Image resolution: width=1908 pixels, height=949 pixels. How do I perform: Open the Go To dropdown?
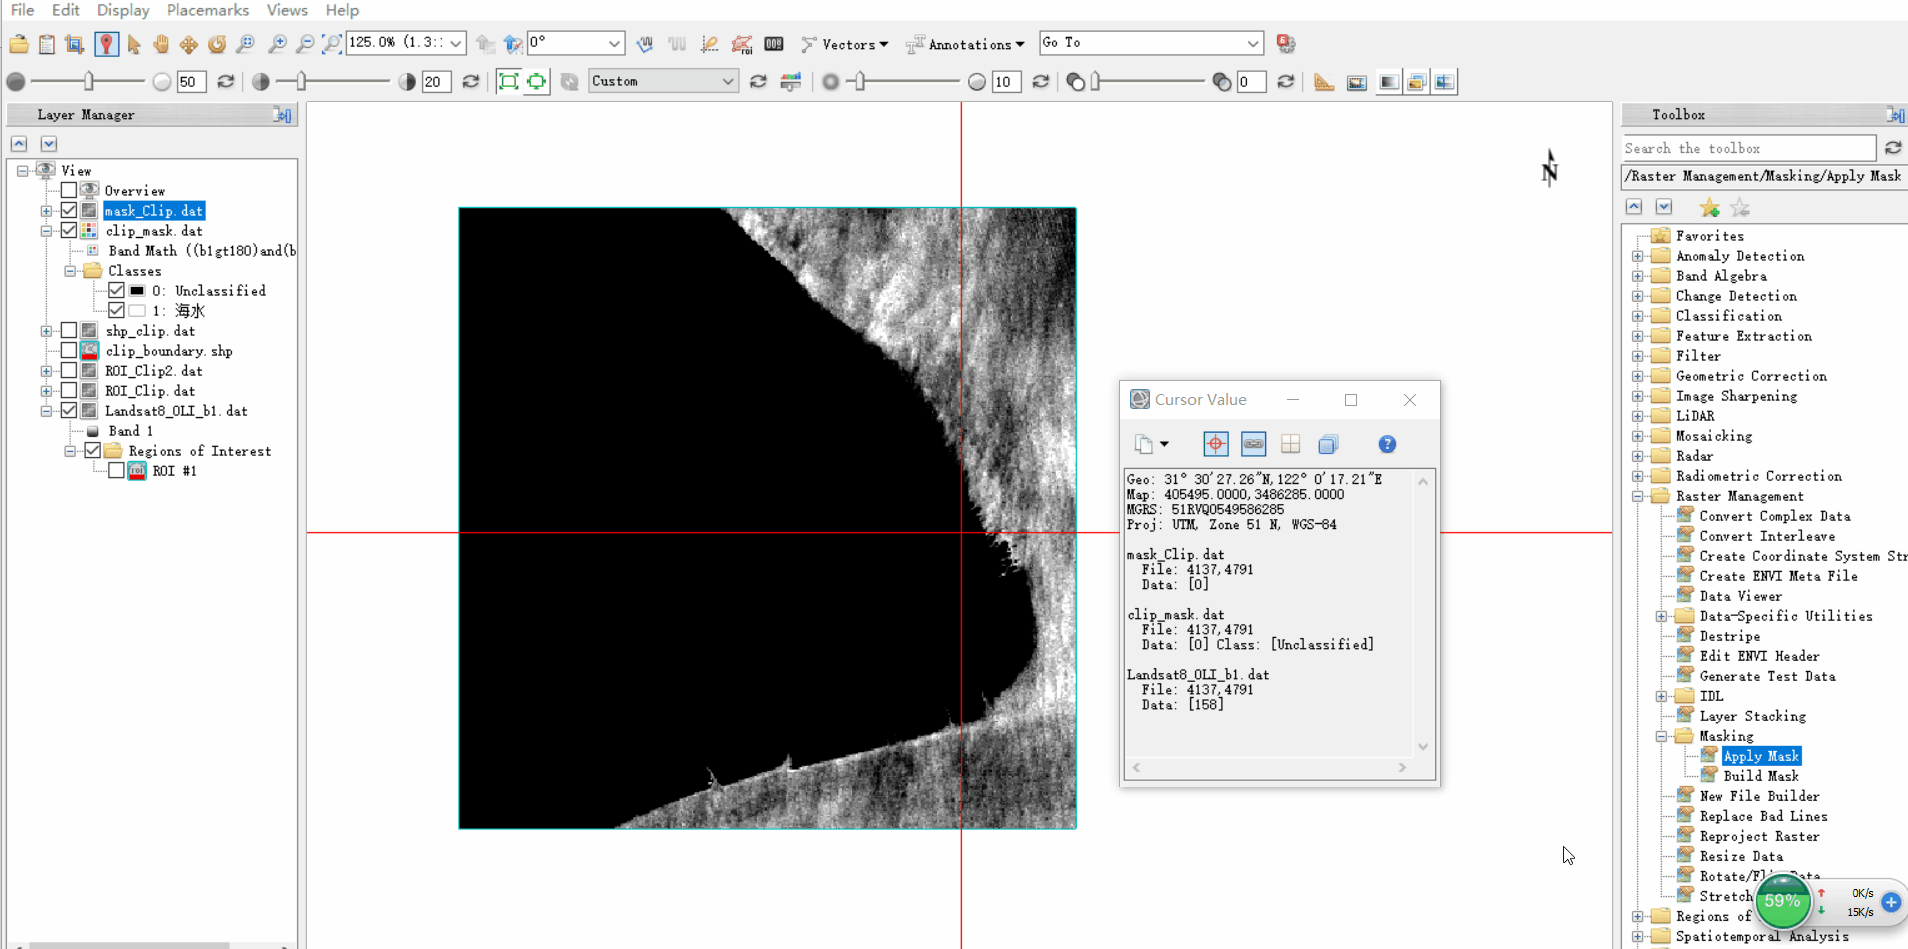(x=1253, y=43)
